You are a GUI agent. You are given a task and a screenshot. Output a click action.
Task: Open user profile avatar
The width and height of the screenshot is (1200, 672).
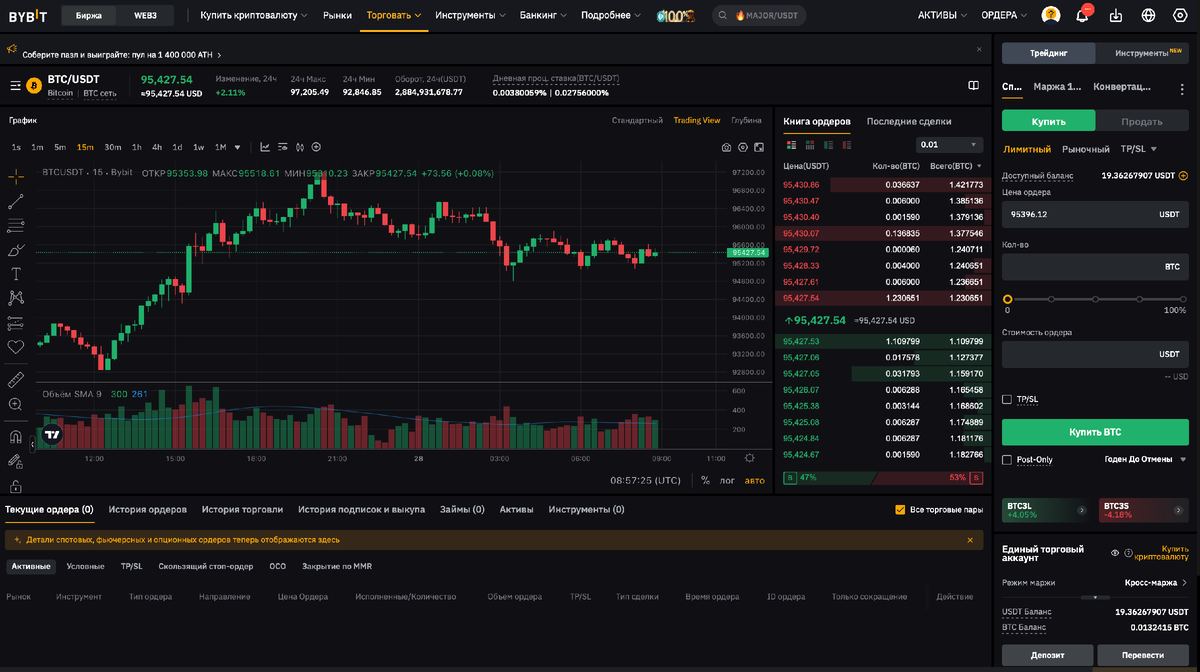click(1051, 15)
